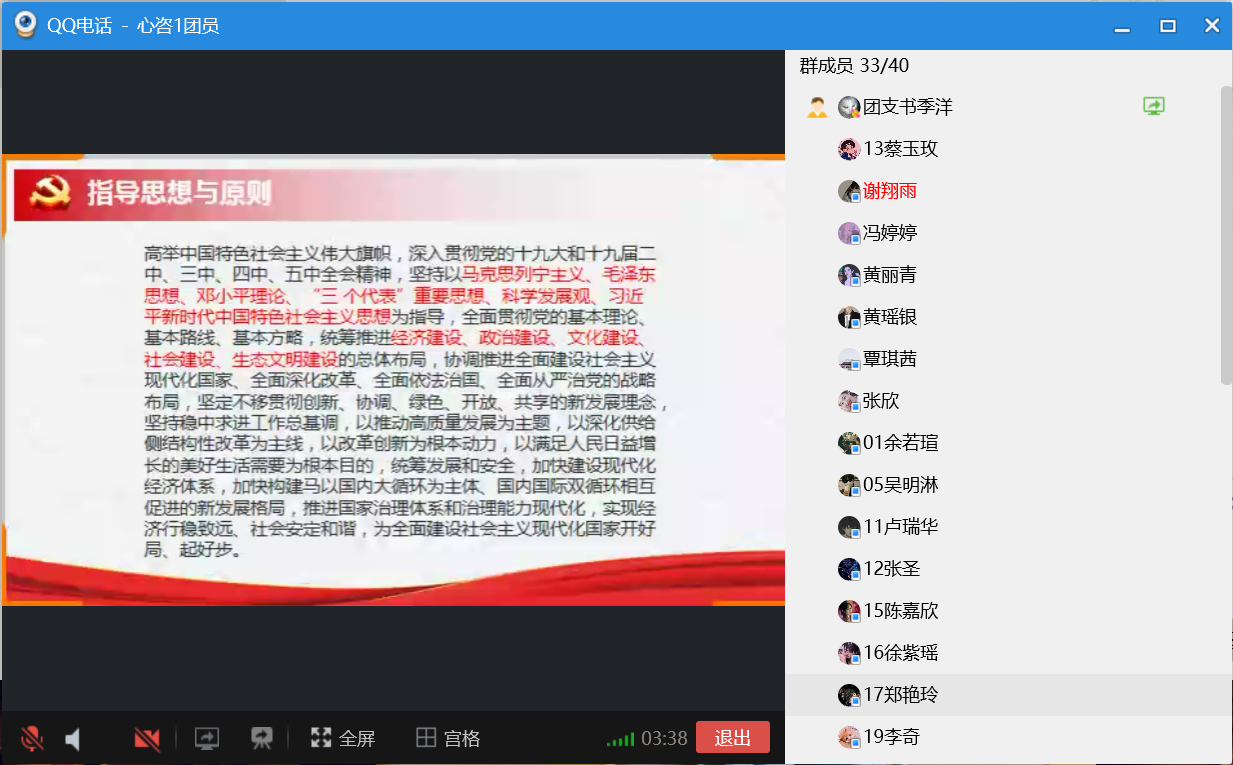This screenshot has height=765, width=1233.
Task: Click the avatar of 05吴明淋
Action: pyautogui.click(x=849, y=485)
